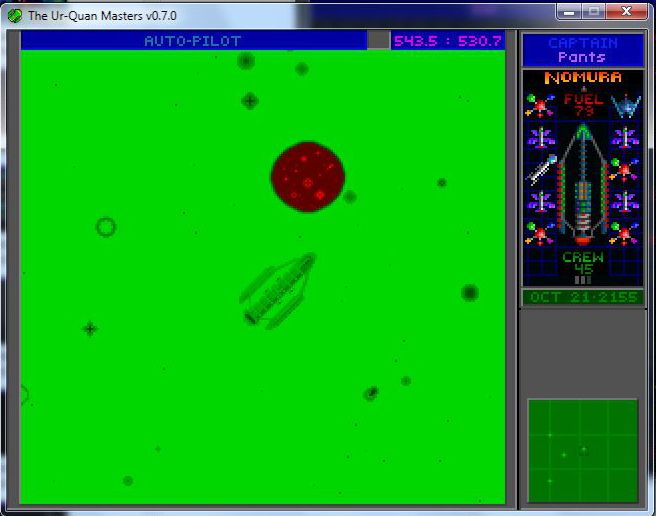Click the green radar minimap

583,450
